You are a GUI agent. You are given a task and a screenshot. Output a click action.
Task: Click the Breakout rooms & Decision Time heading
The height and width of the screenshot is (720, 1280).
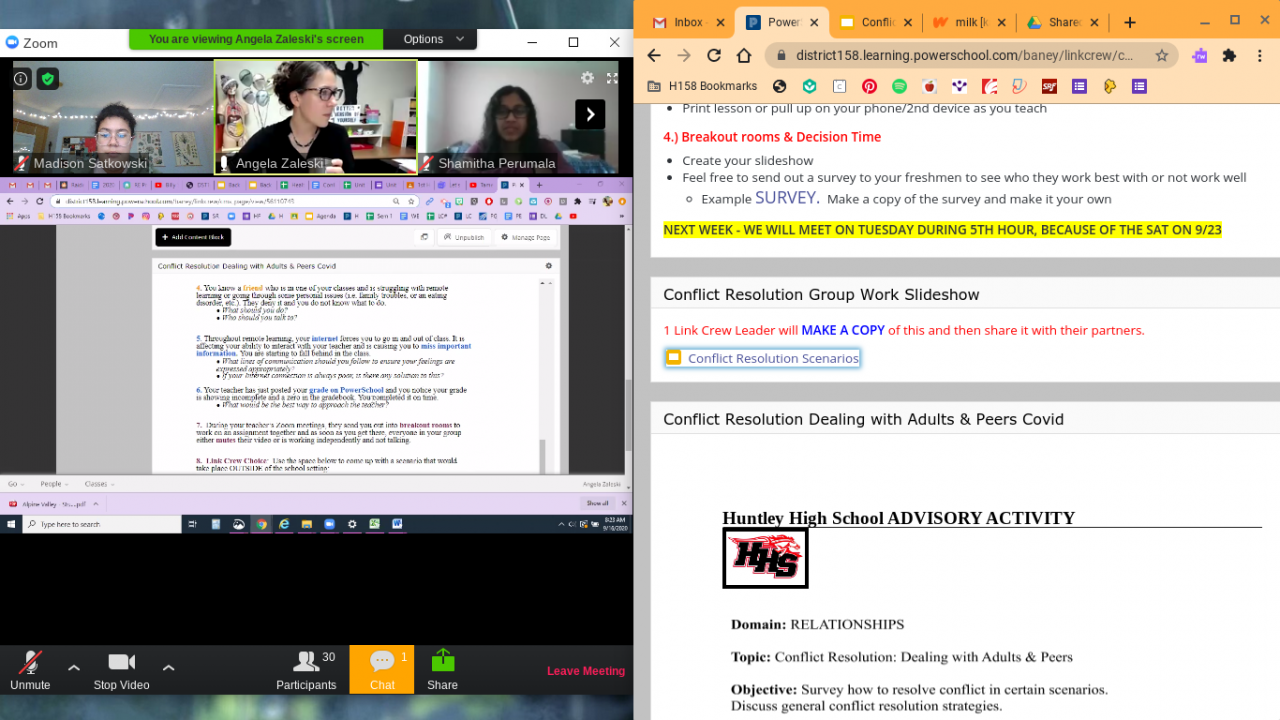click(772, 137)
